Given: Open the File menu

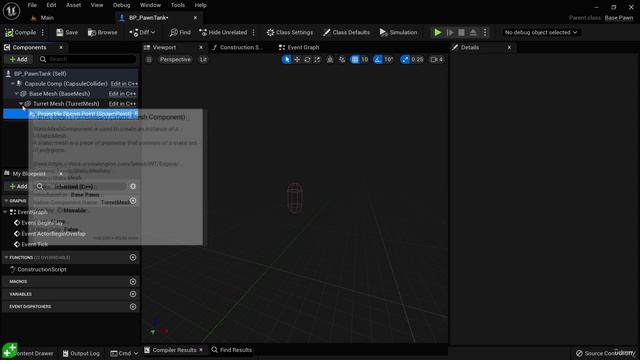Looking at the screenshot, I should click(x=32, y=5).
